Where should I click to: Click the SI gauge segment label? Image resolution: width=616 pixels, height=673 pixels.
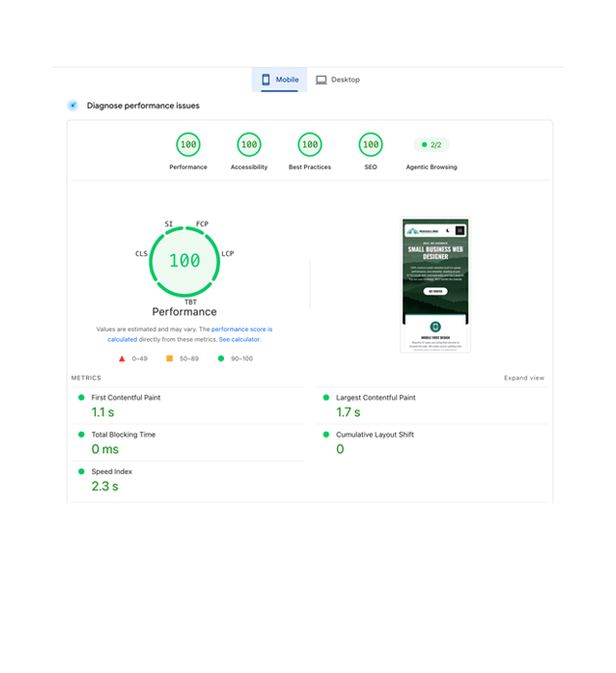click(169, 224)
